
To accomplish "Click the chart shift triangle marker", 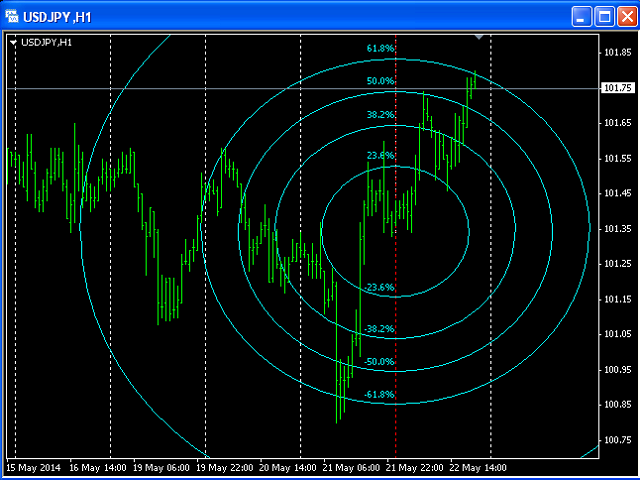I will 479,37.
